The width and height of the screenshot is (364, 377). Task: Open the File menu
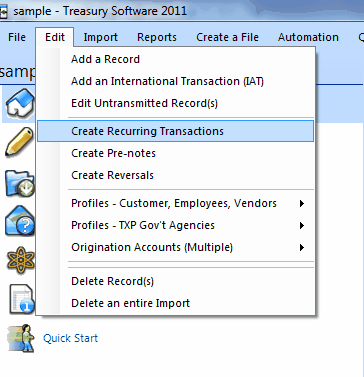17,37
